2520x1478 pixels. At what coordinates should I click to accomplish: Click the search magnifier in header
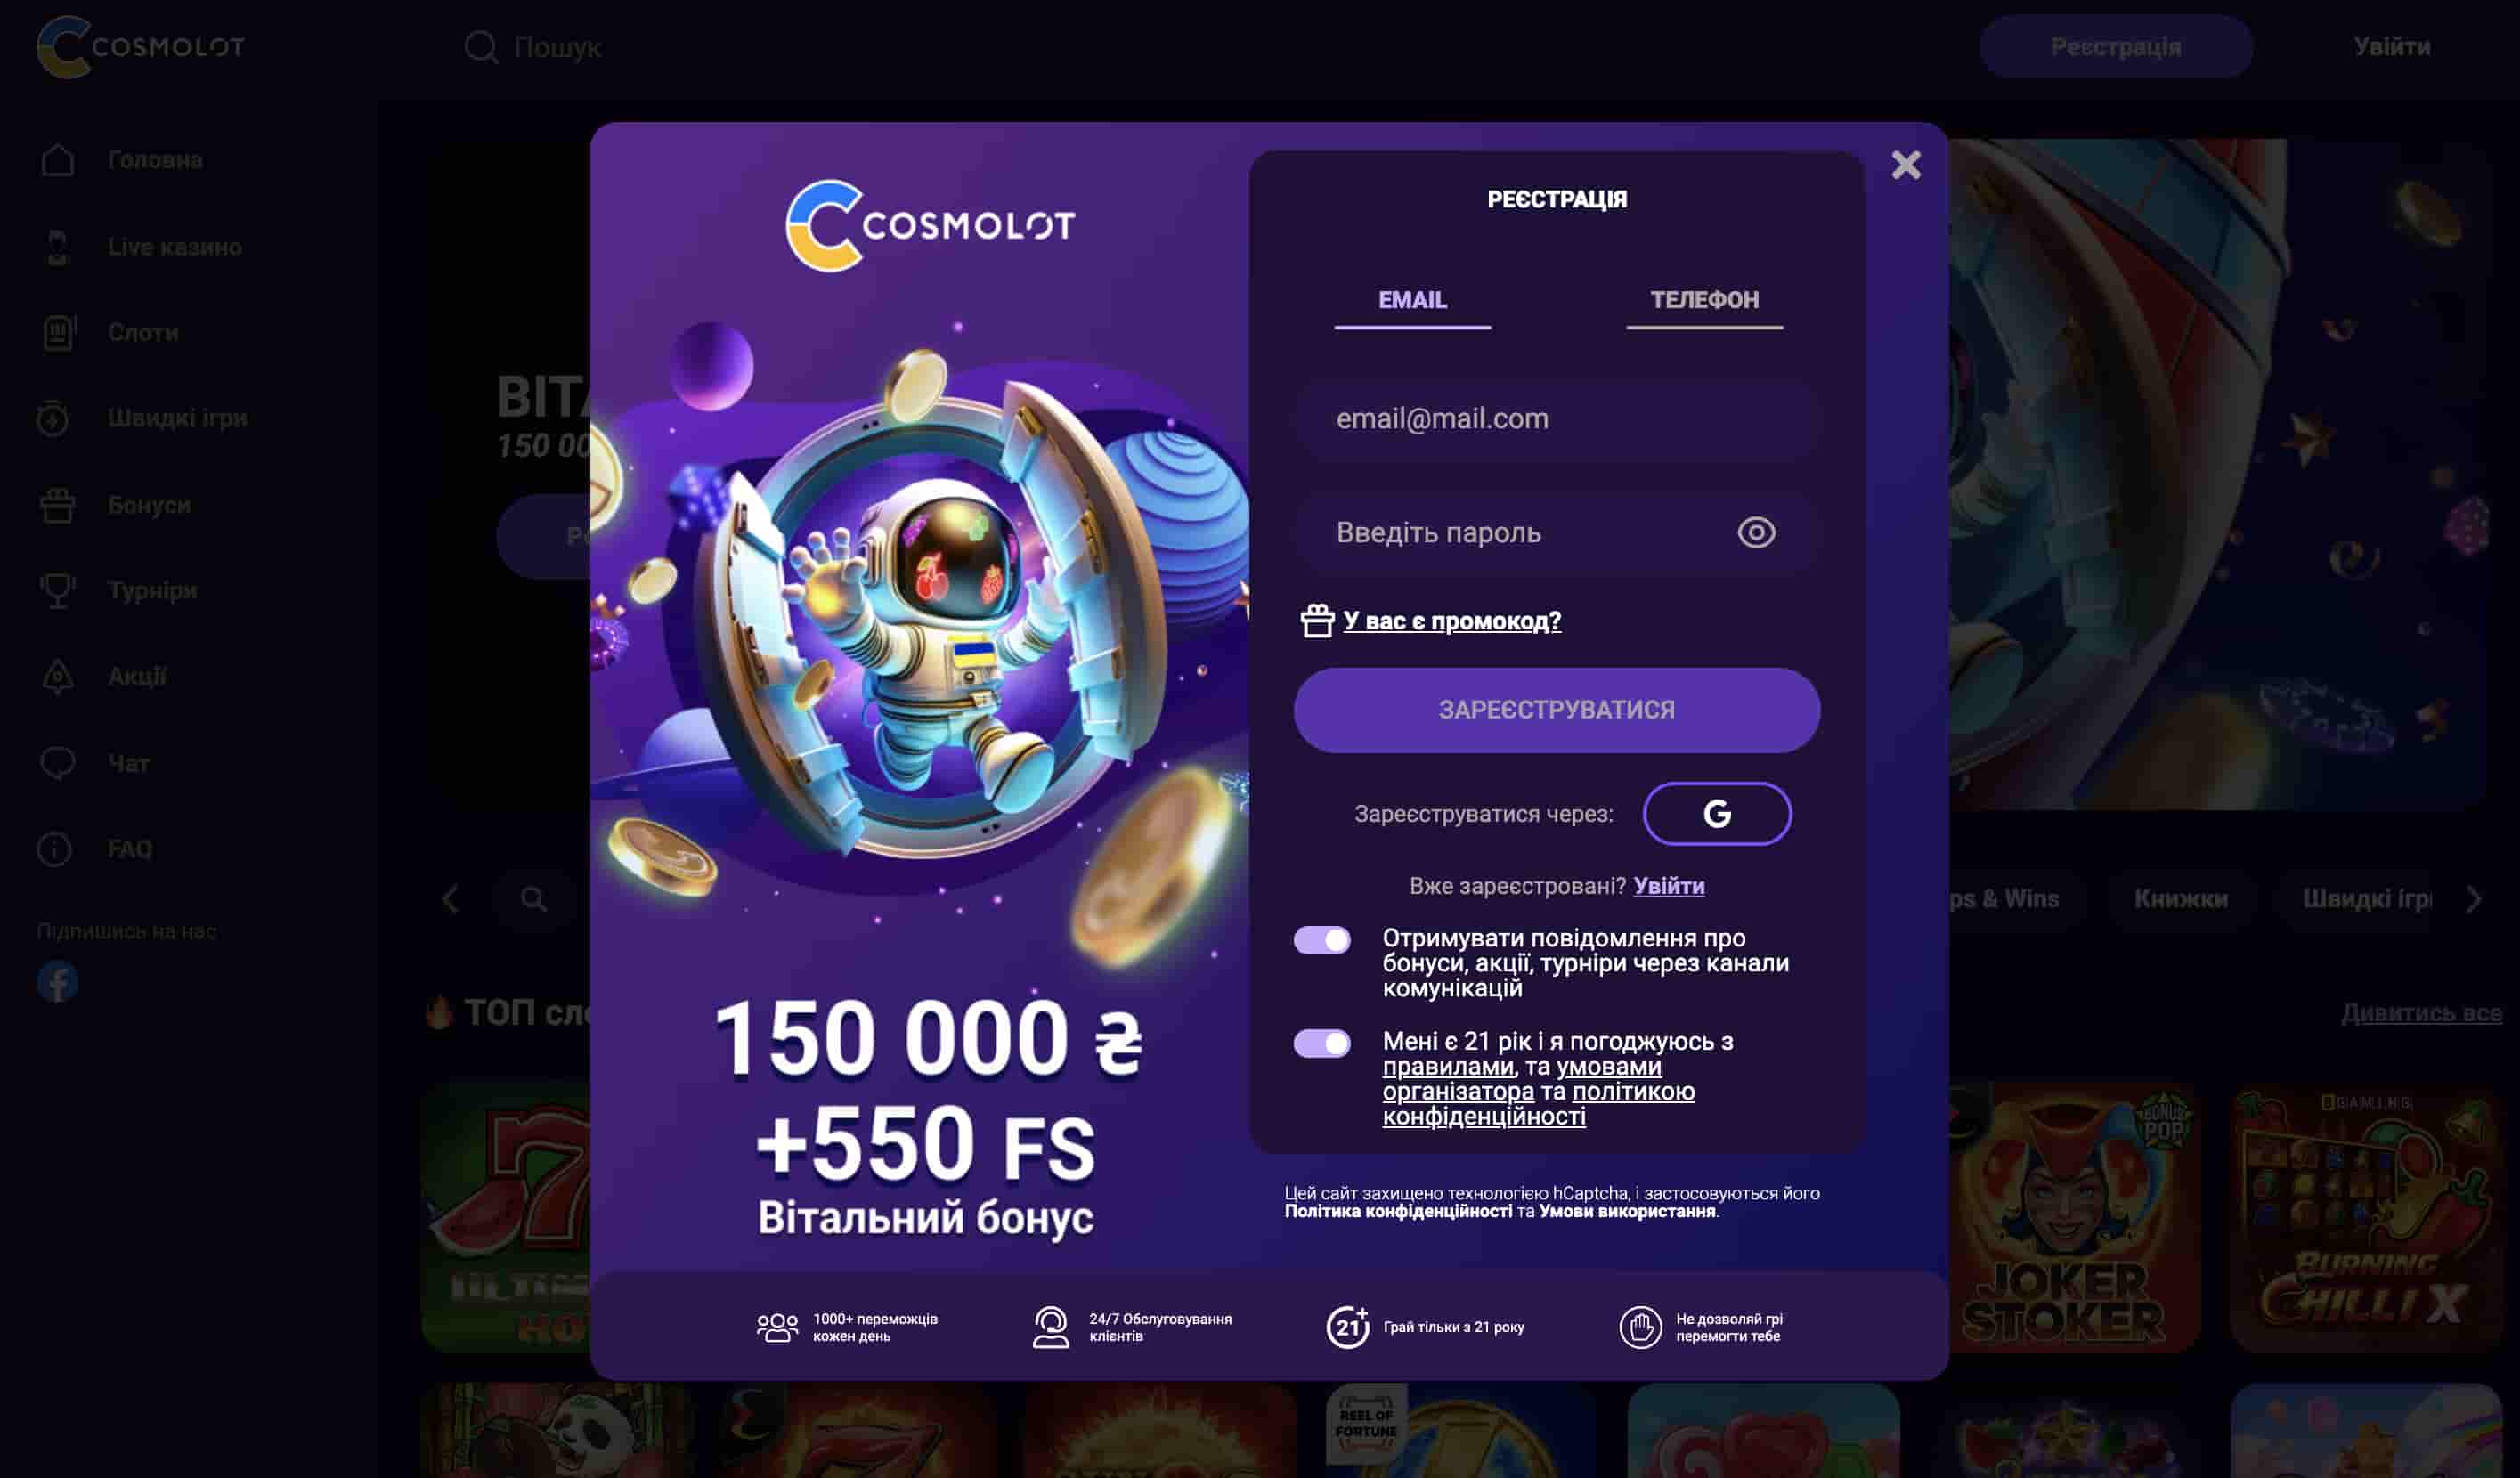tap(481, 47)
